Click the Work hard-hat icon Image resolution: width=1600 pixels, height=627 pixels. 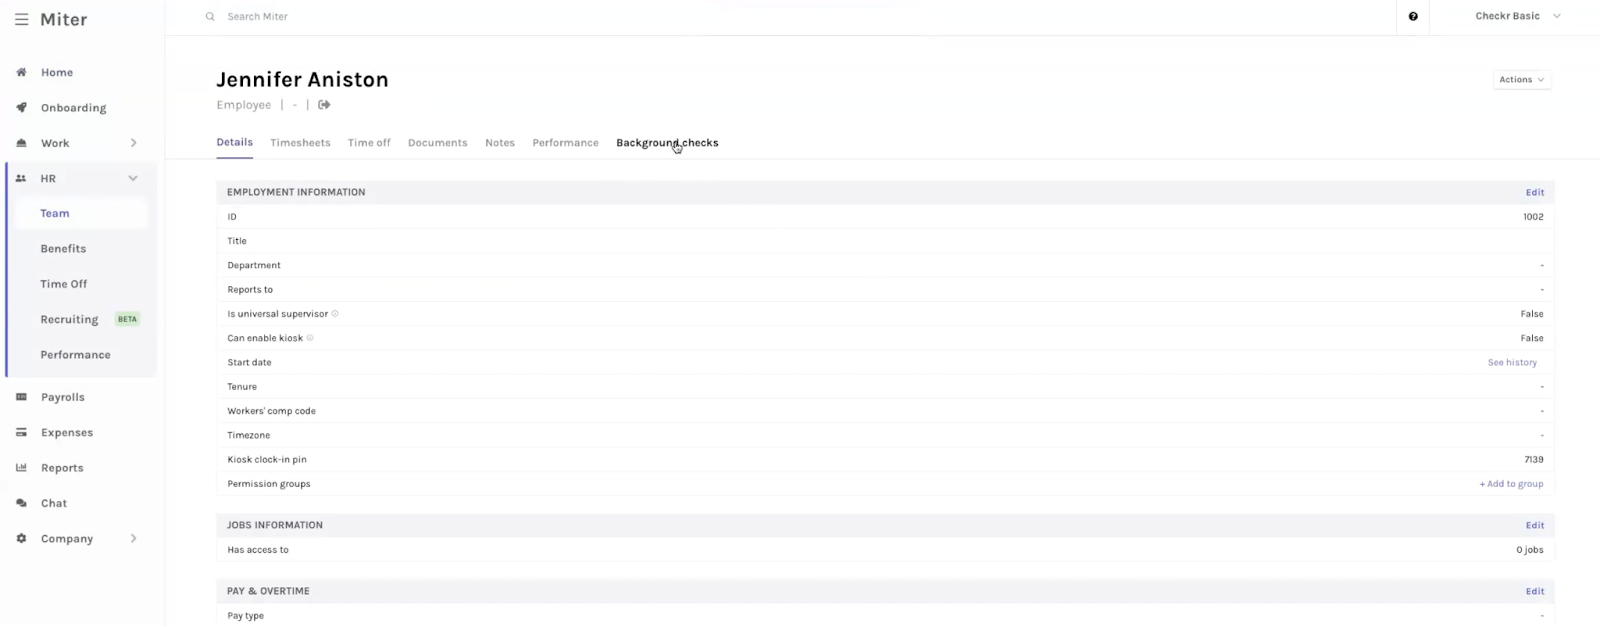click(21, 143)
